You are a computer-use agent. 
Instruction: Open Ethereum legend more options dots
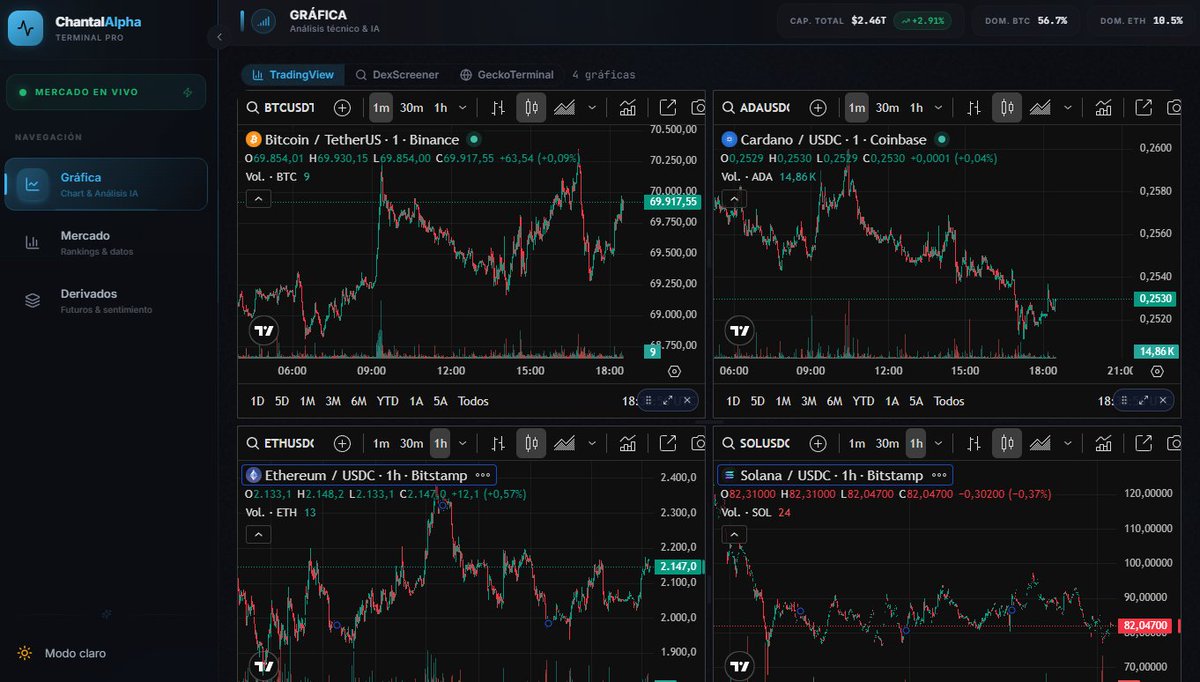click(x=483, y=475)
